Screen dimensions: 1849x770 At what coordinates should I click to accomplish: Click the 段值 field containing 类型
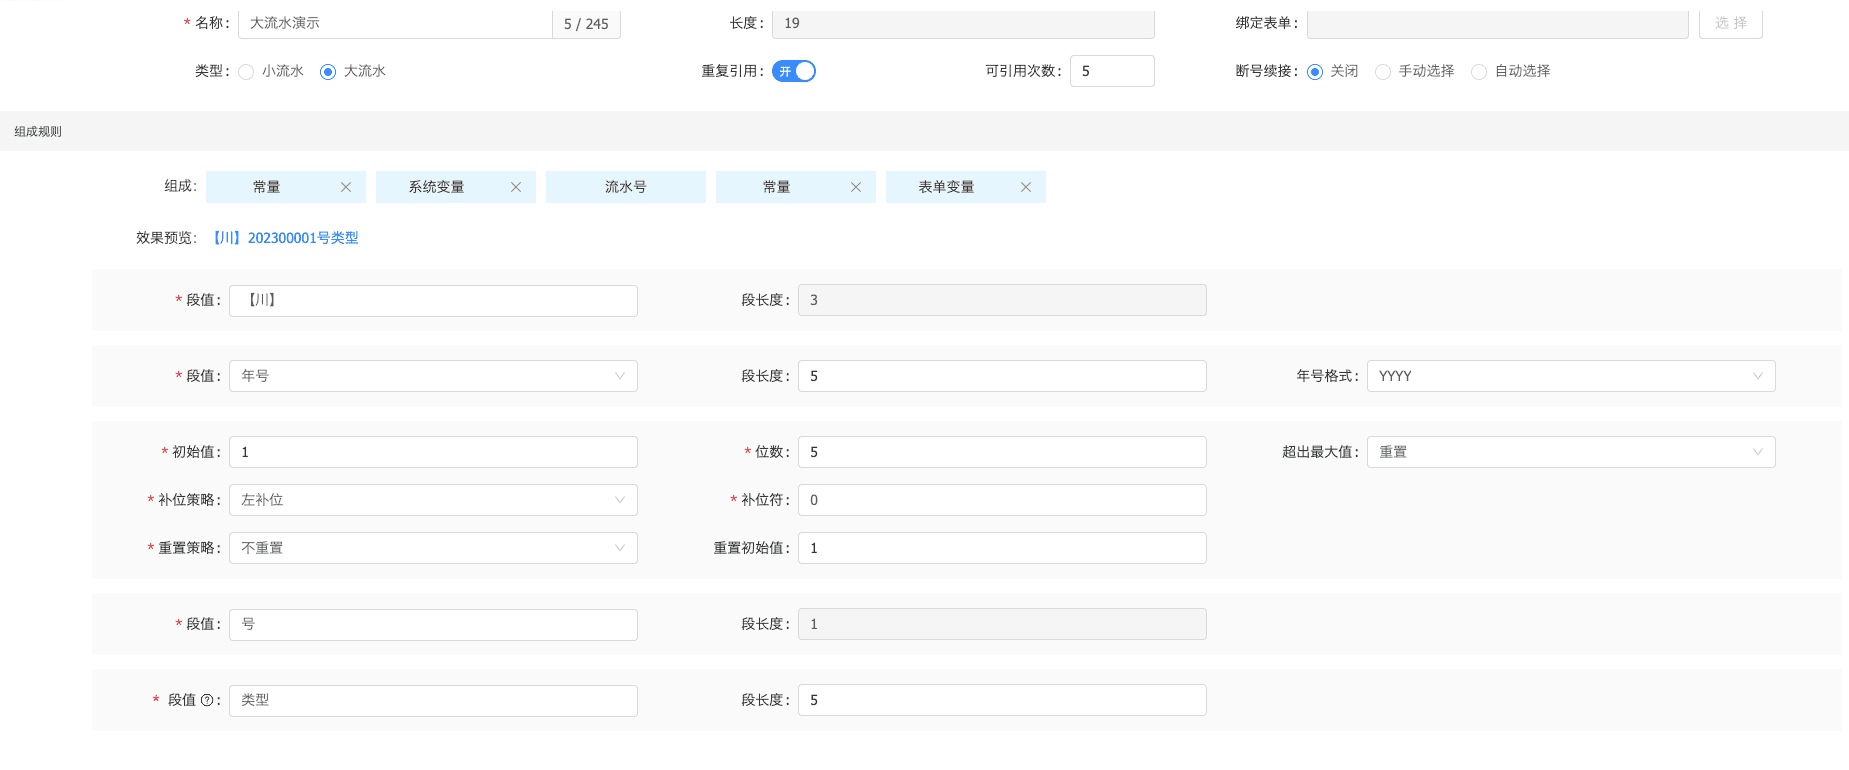[x=433, y=700]
